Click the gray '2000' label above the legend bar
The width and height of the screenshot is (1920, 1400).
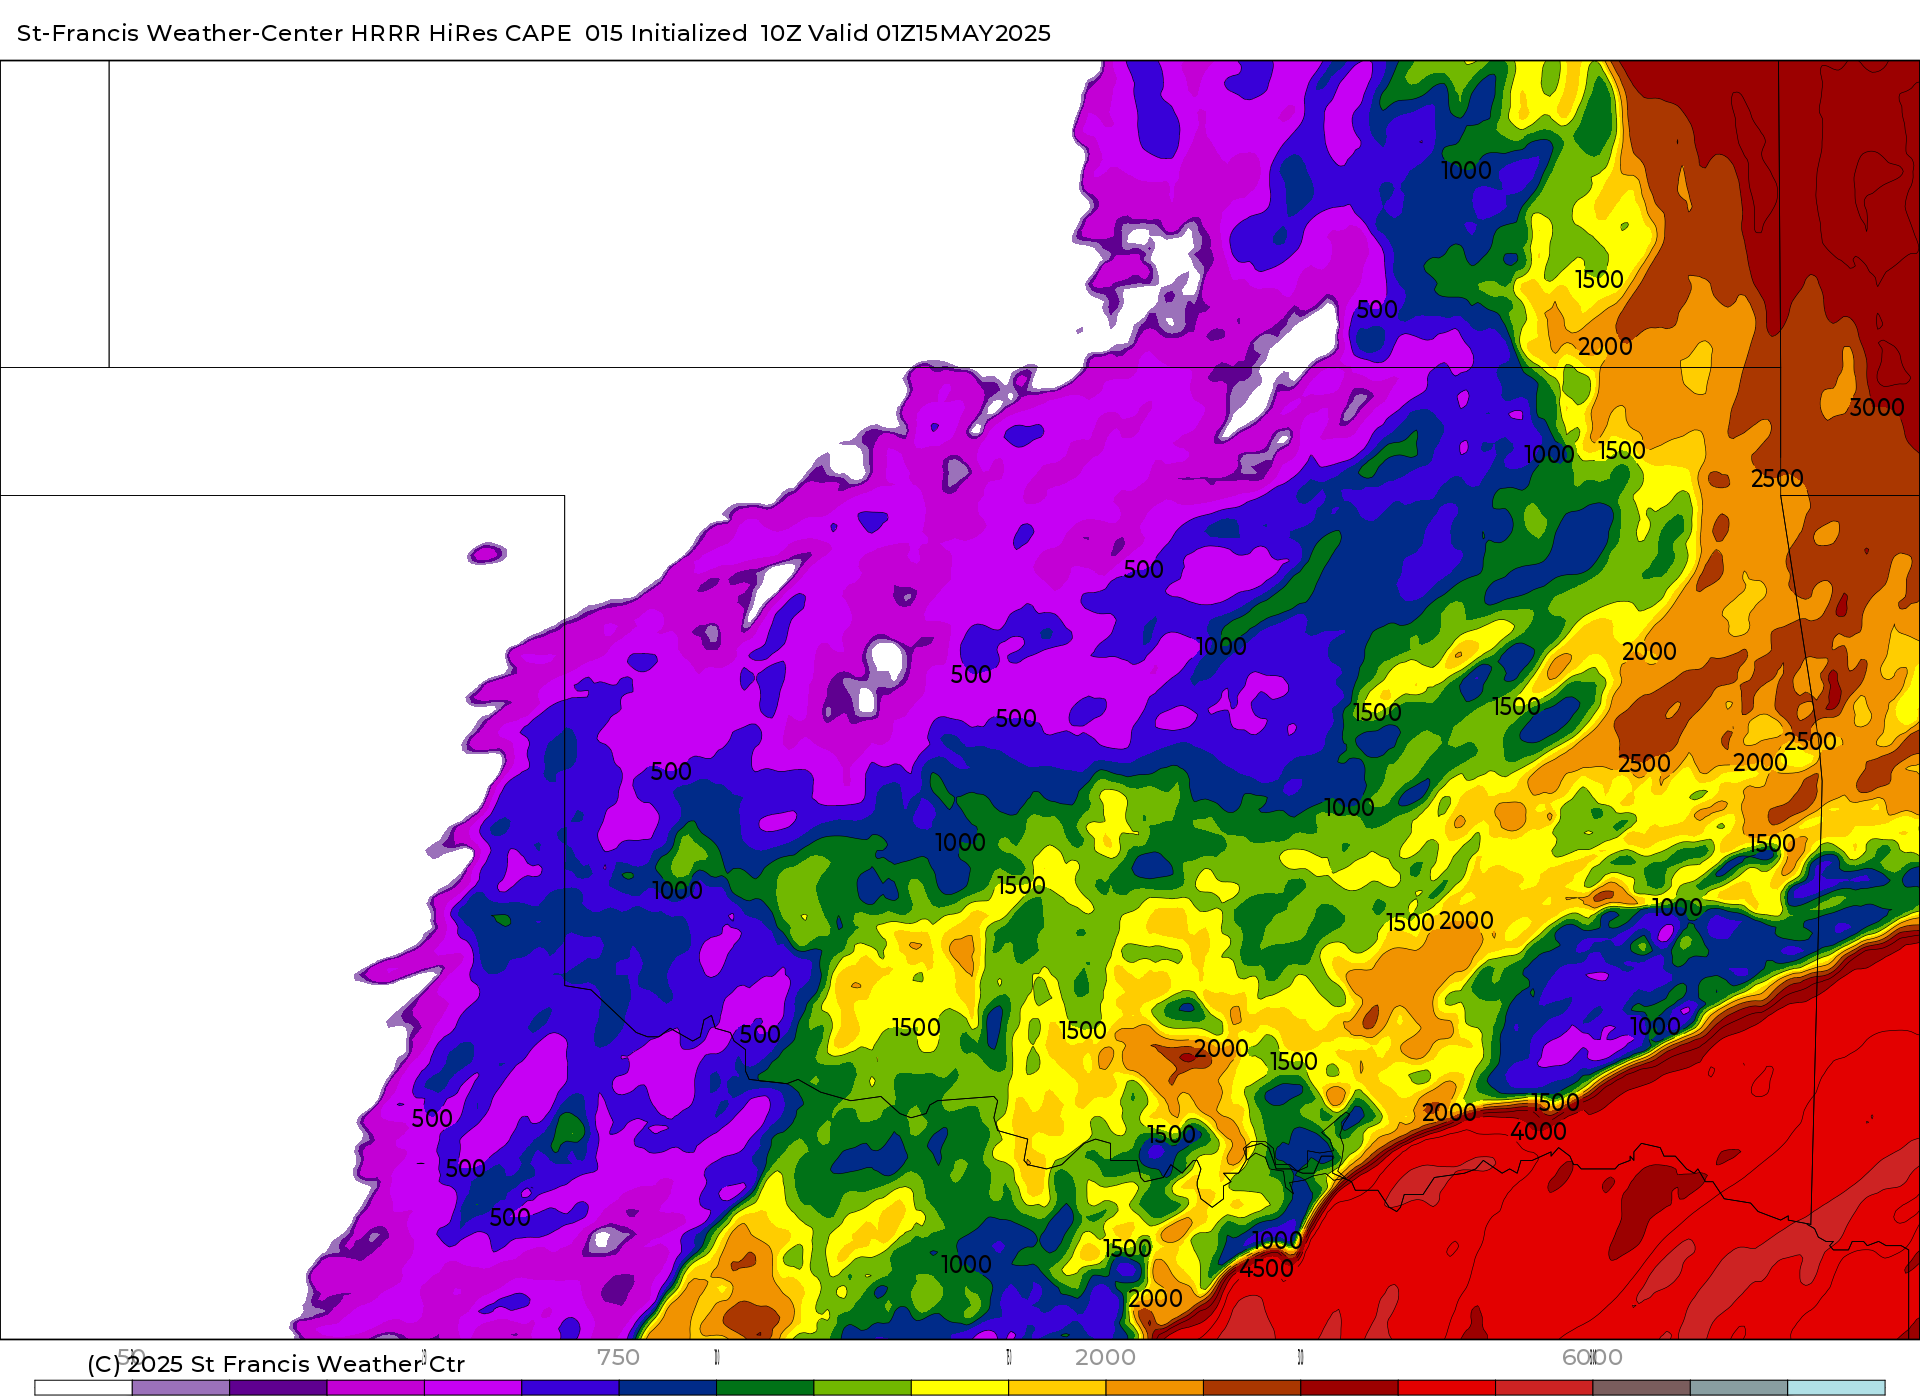point(1105,1357)
